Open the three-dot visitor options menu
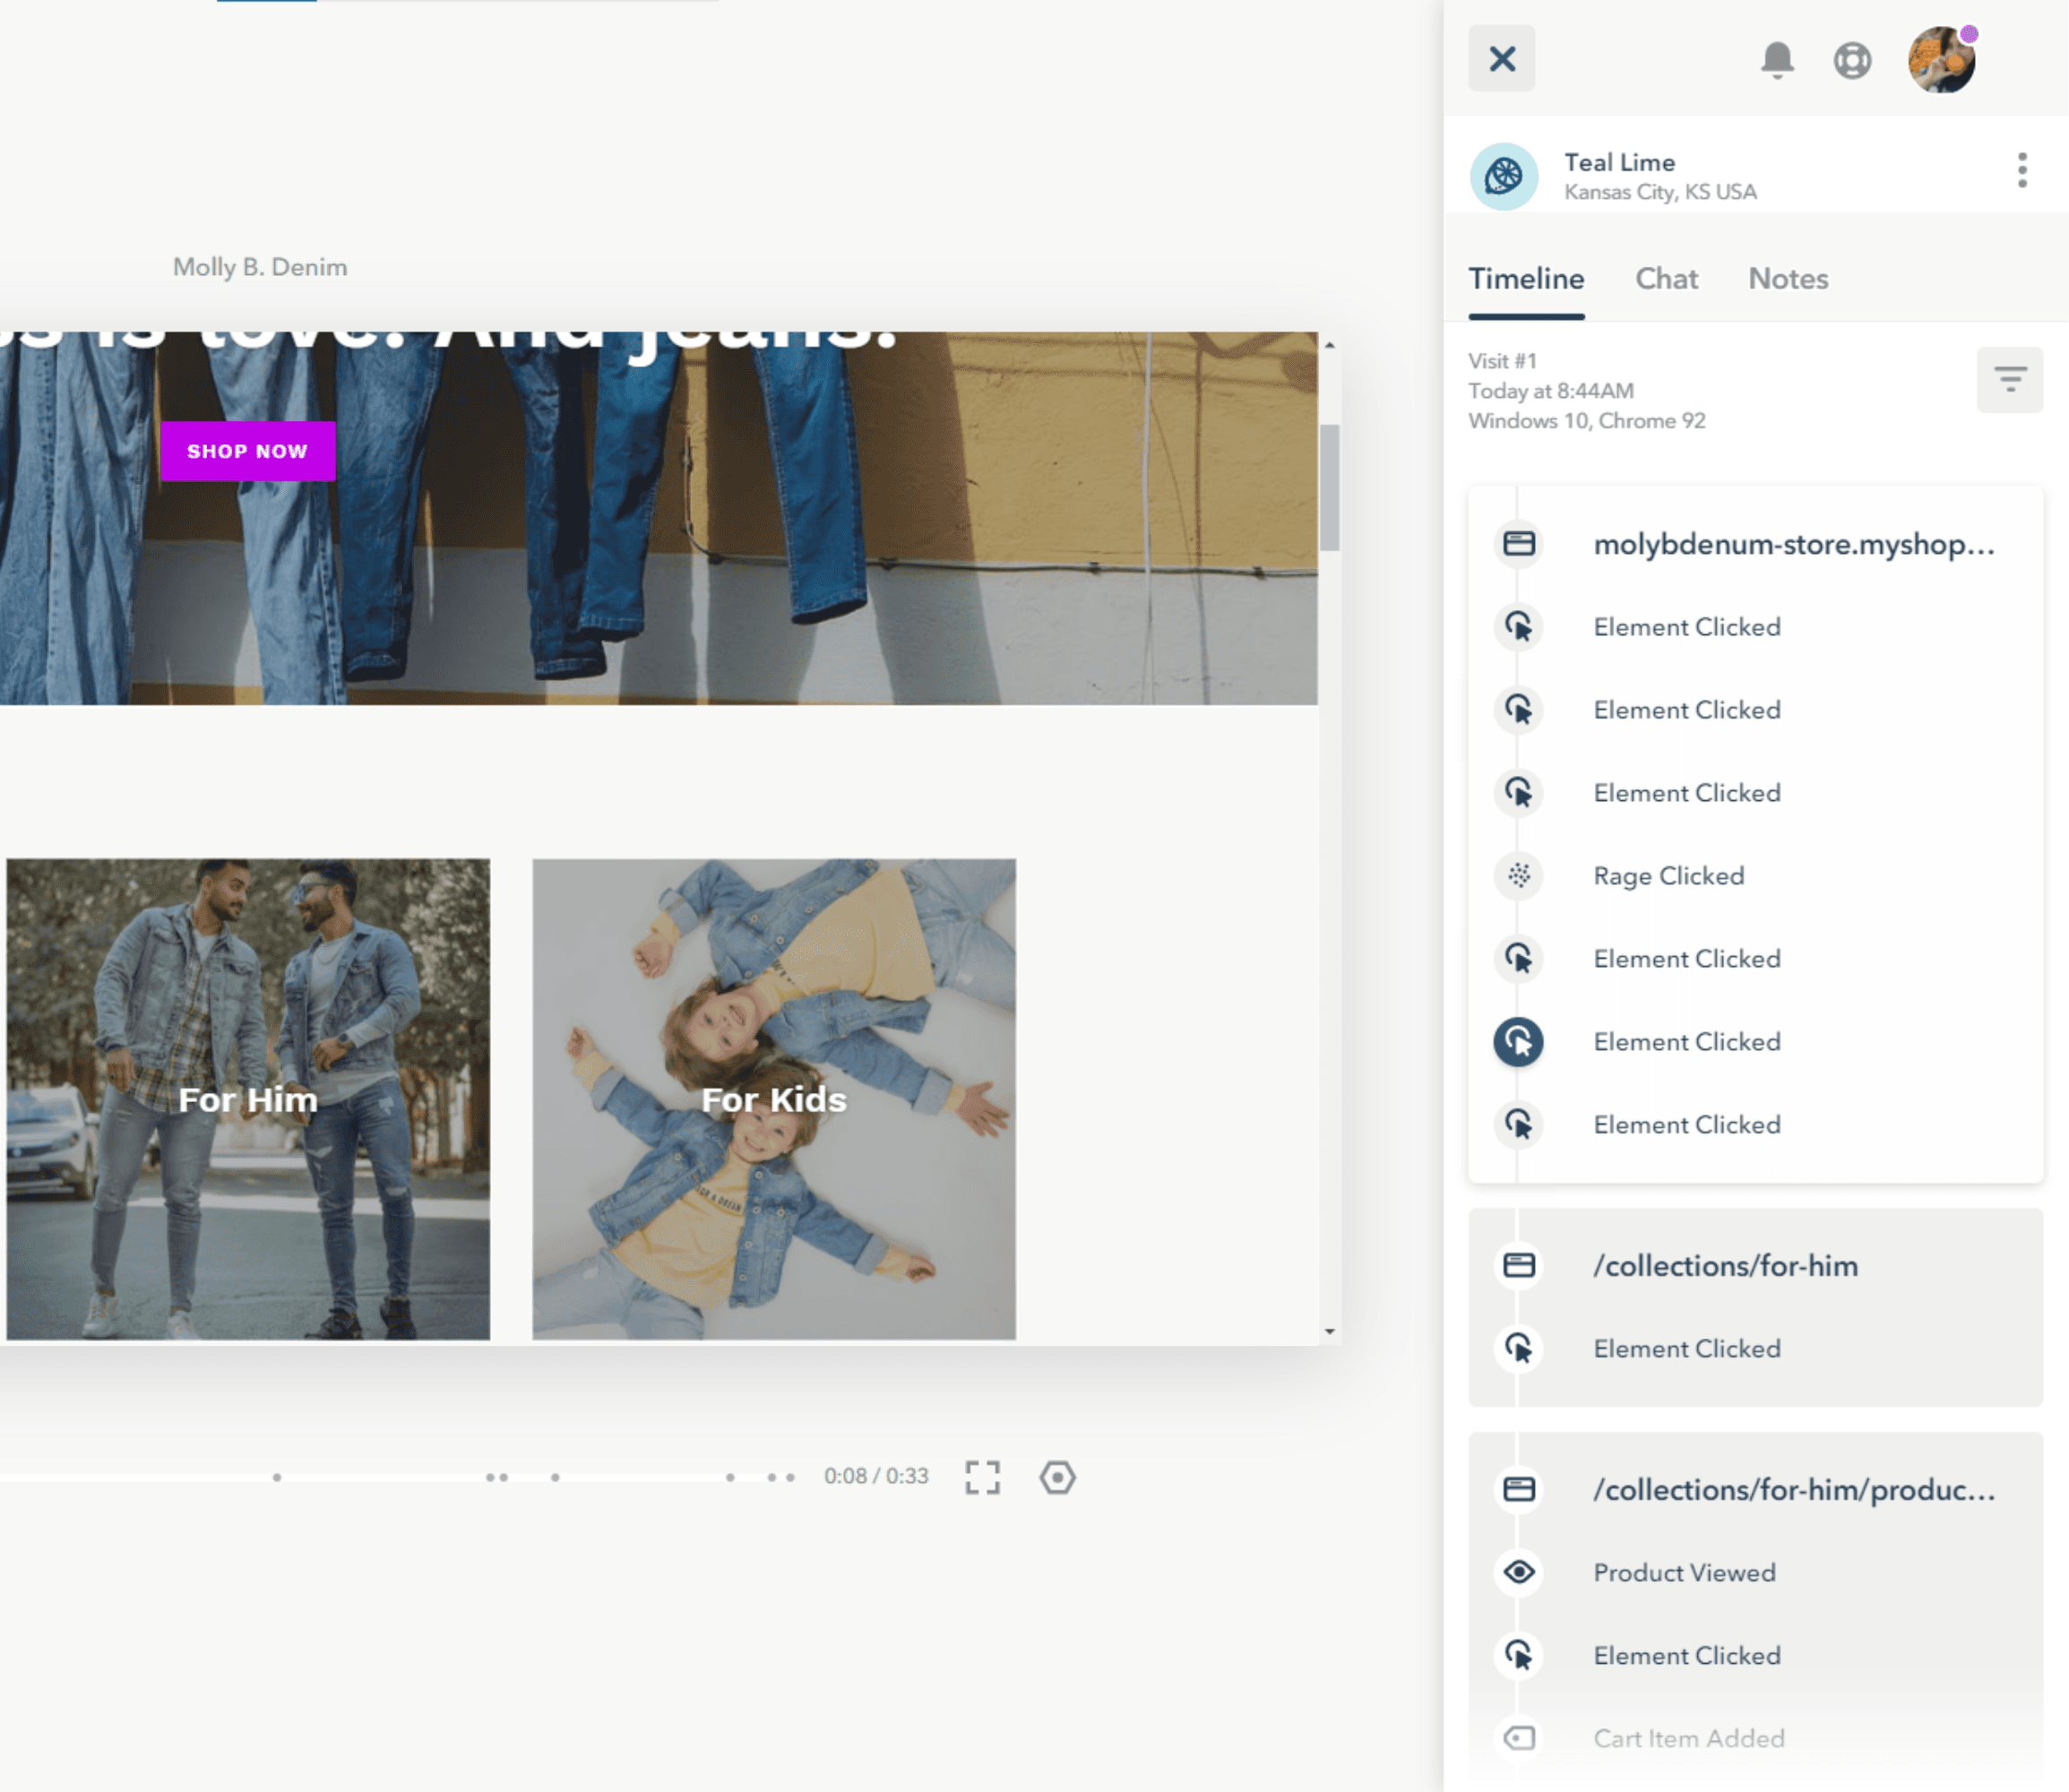Image resolution: width=2069 pixels, height=1792 pixels. [x=2021, y=171]
